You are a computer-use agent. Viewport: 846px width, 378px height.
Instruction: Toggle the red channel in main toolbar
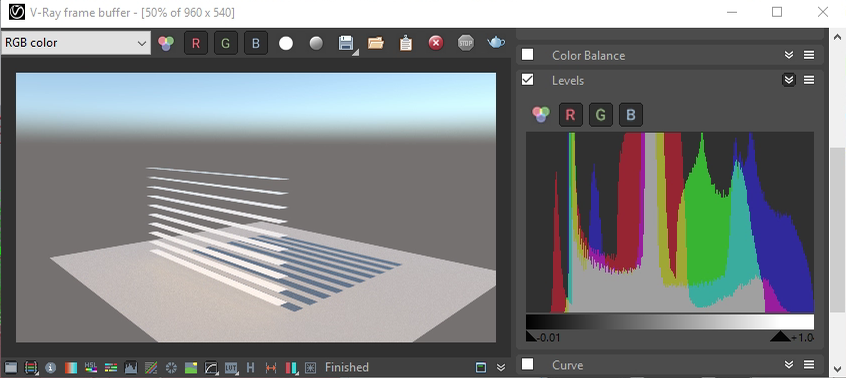tap(196, 43)
